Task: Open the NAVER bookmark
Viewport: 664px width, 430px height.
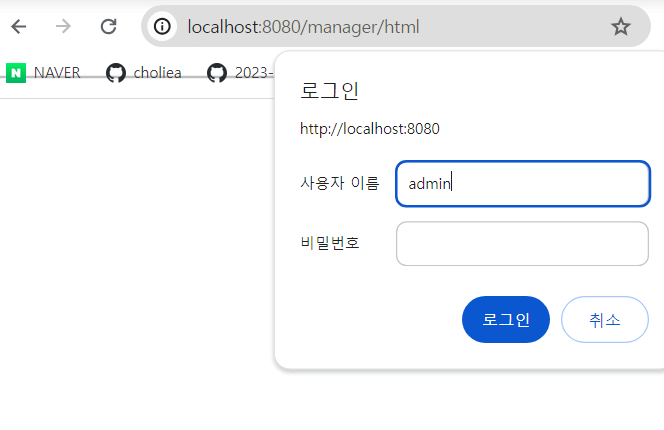Action: coord(43,73)
